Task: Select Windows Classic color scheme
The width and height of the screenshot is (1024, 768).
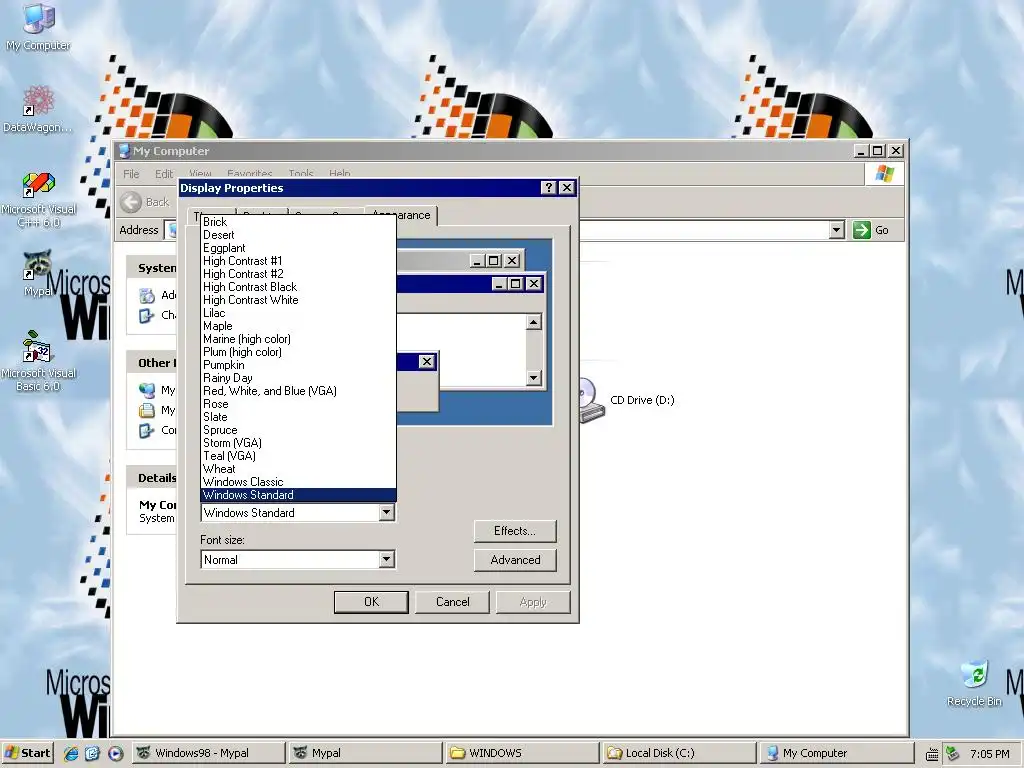Action: pyautogui.click(x=298, y=482)
